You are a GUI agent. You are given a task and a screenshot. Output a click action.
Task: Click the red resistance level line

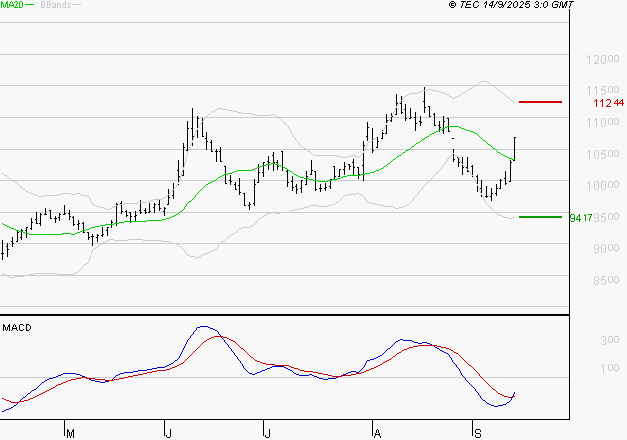click(x=540, y=102)
